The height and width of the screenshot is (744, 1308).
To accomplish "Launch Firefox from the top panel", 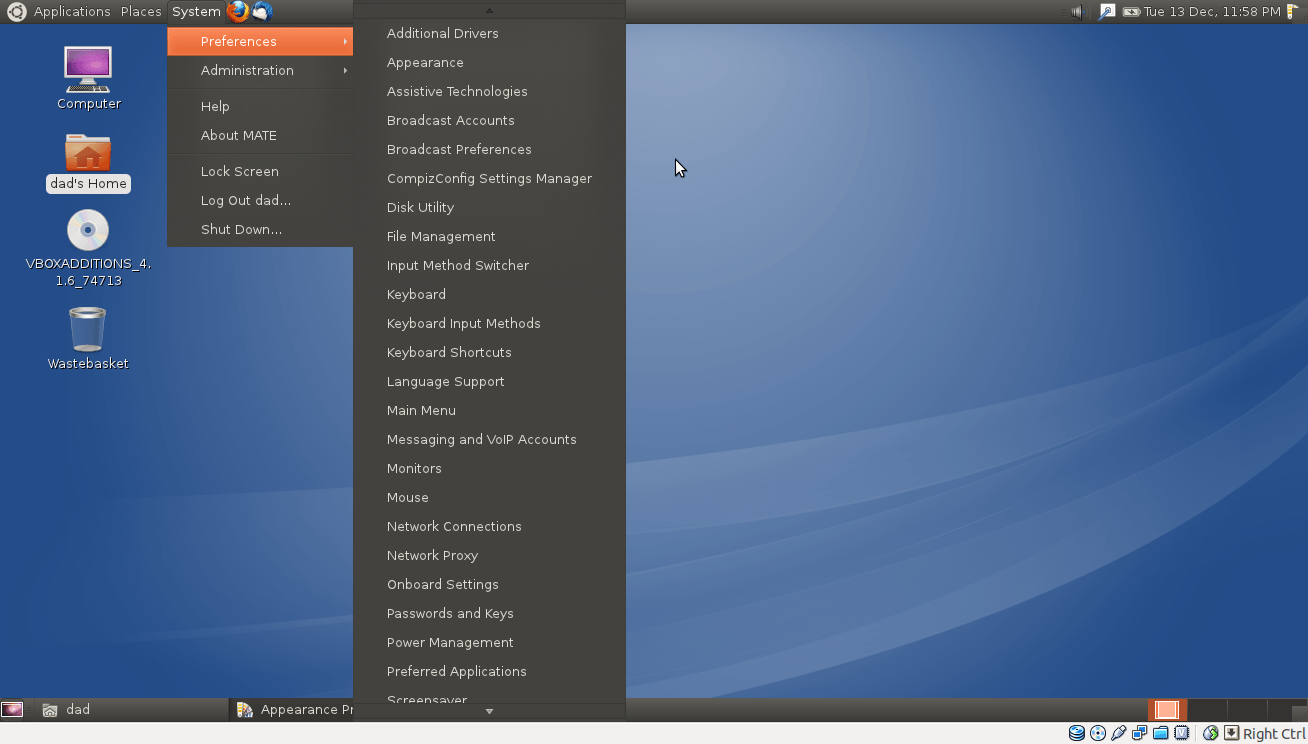I will tap(238, 11).
